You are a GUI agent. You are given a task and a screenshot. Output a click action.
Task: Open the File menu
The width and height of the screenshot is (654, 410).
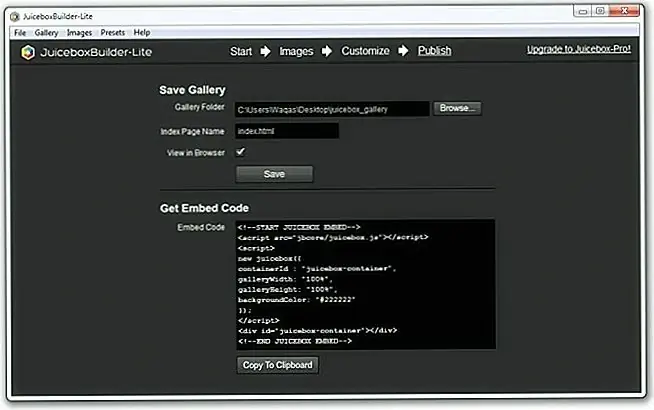(19, 33)
